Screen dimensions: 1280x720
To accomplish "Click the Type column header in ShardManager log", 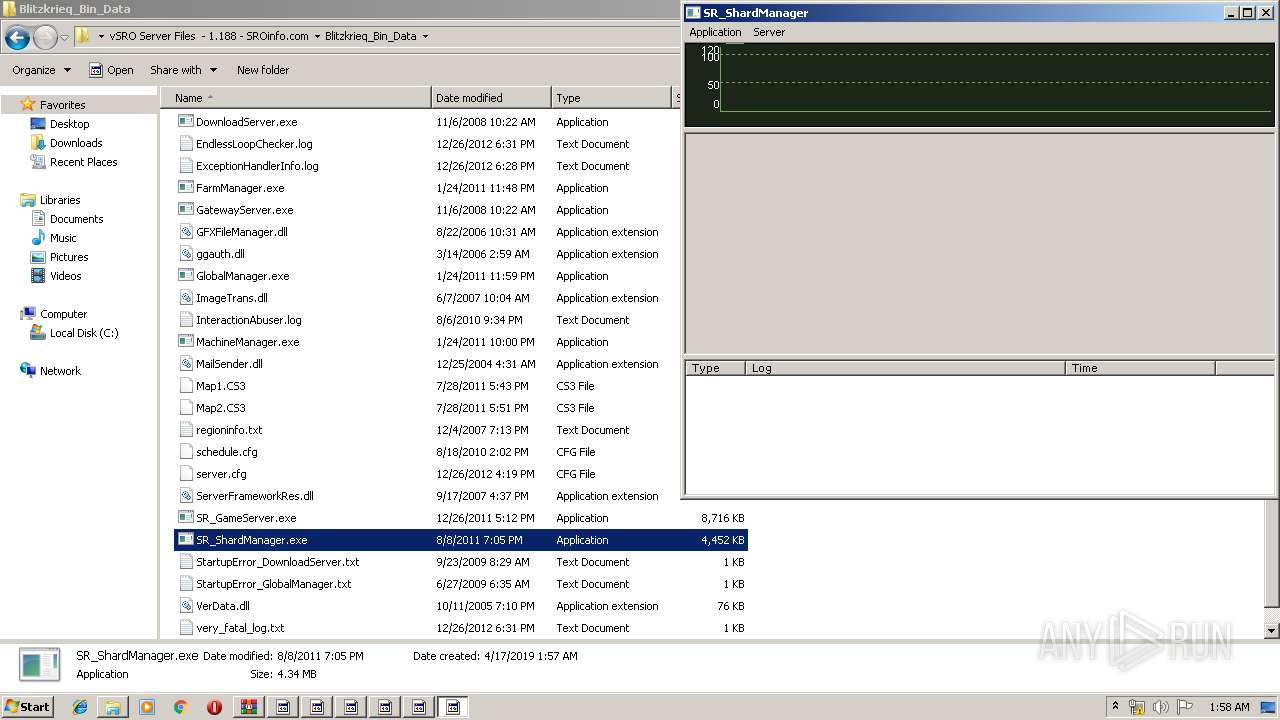I will (x=715, y=368).
